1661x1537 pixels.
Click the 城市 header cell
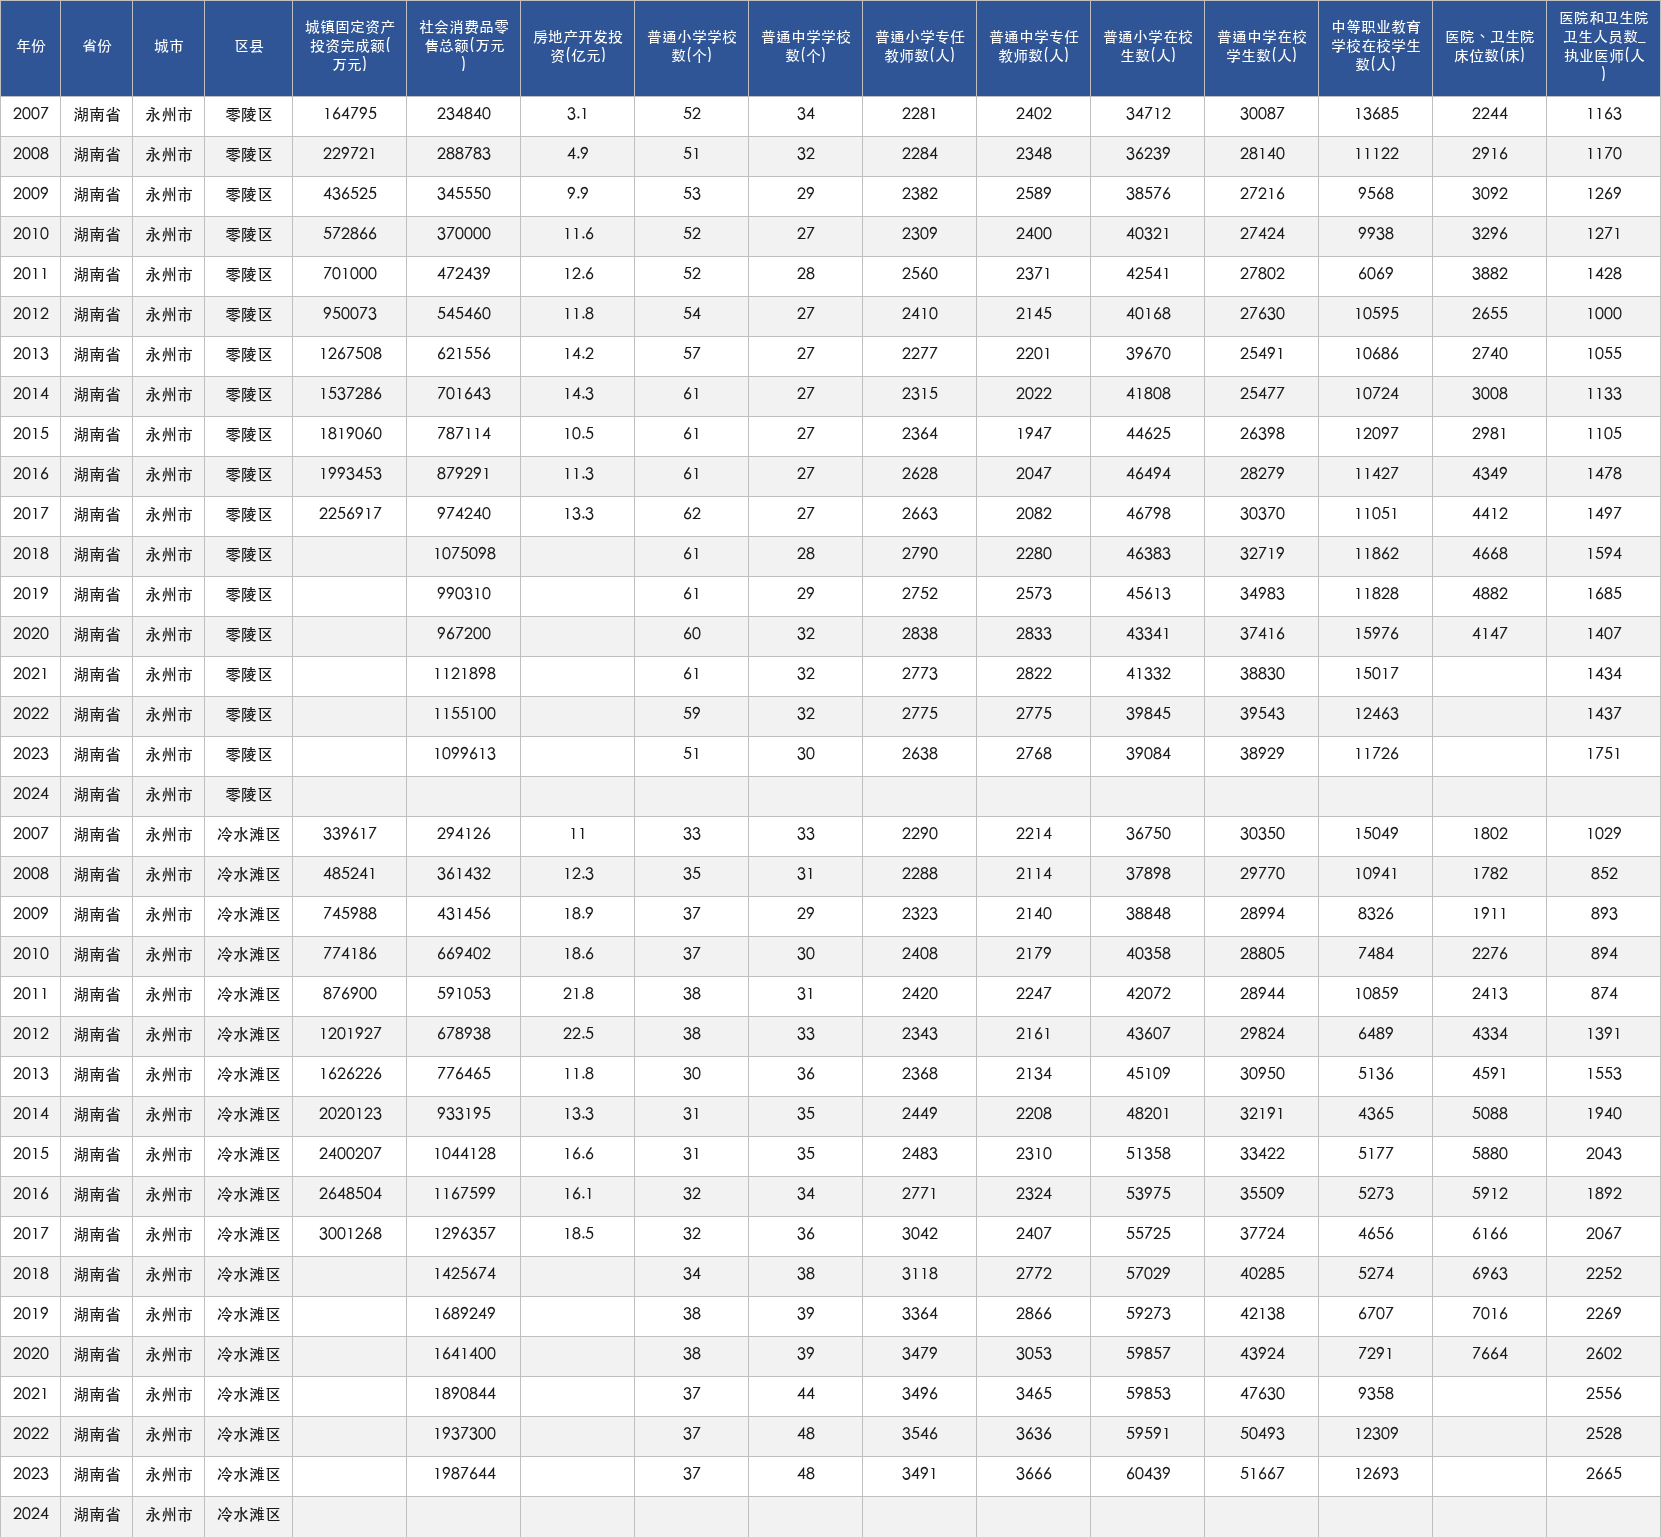point(169,48)
